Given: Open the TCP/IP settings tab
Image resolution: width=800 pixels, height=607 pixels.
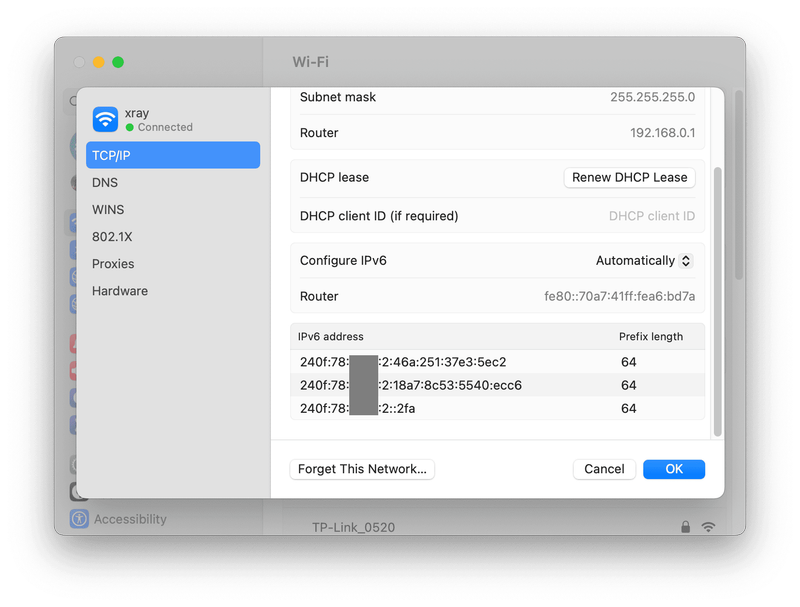Looking at the screenshot, I should point(172,155).
